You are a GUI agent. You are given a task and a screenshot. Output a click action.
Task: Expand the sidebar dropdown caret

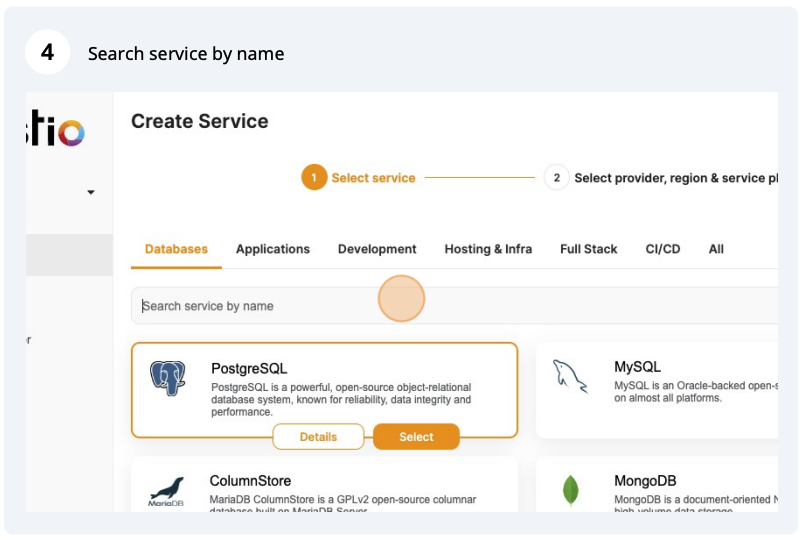point(91,192)
